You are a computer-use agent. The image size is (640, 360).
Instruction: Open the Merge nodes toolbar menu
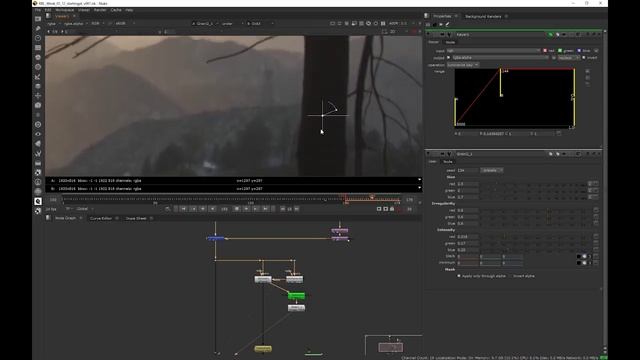pyautogui.click(x=38, y=86)
